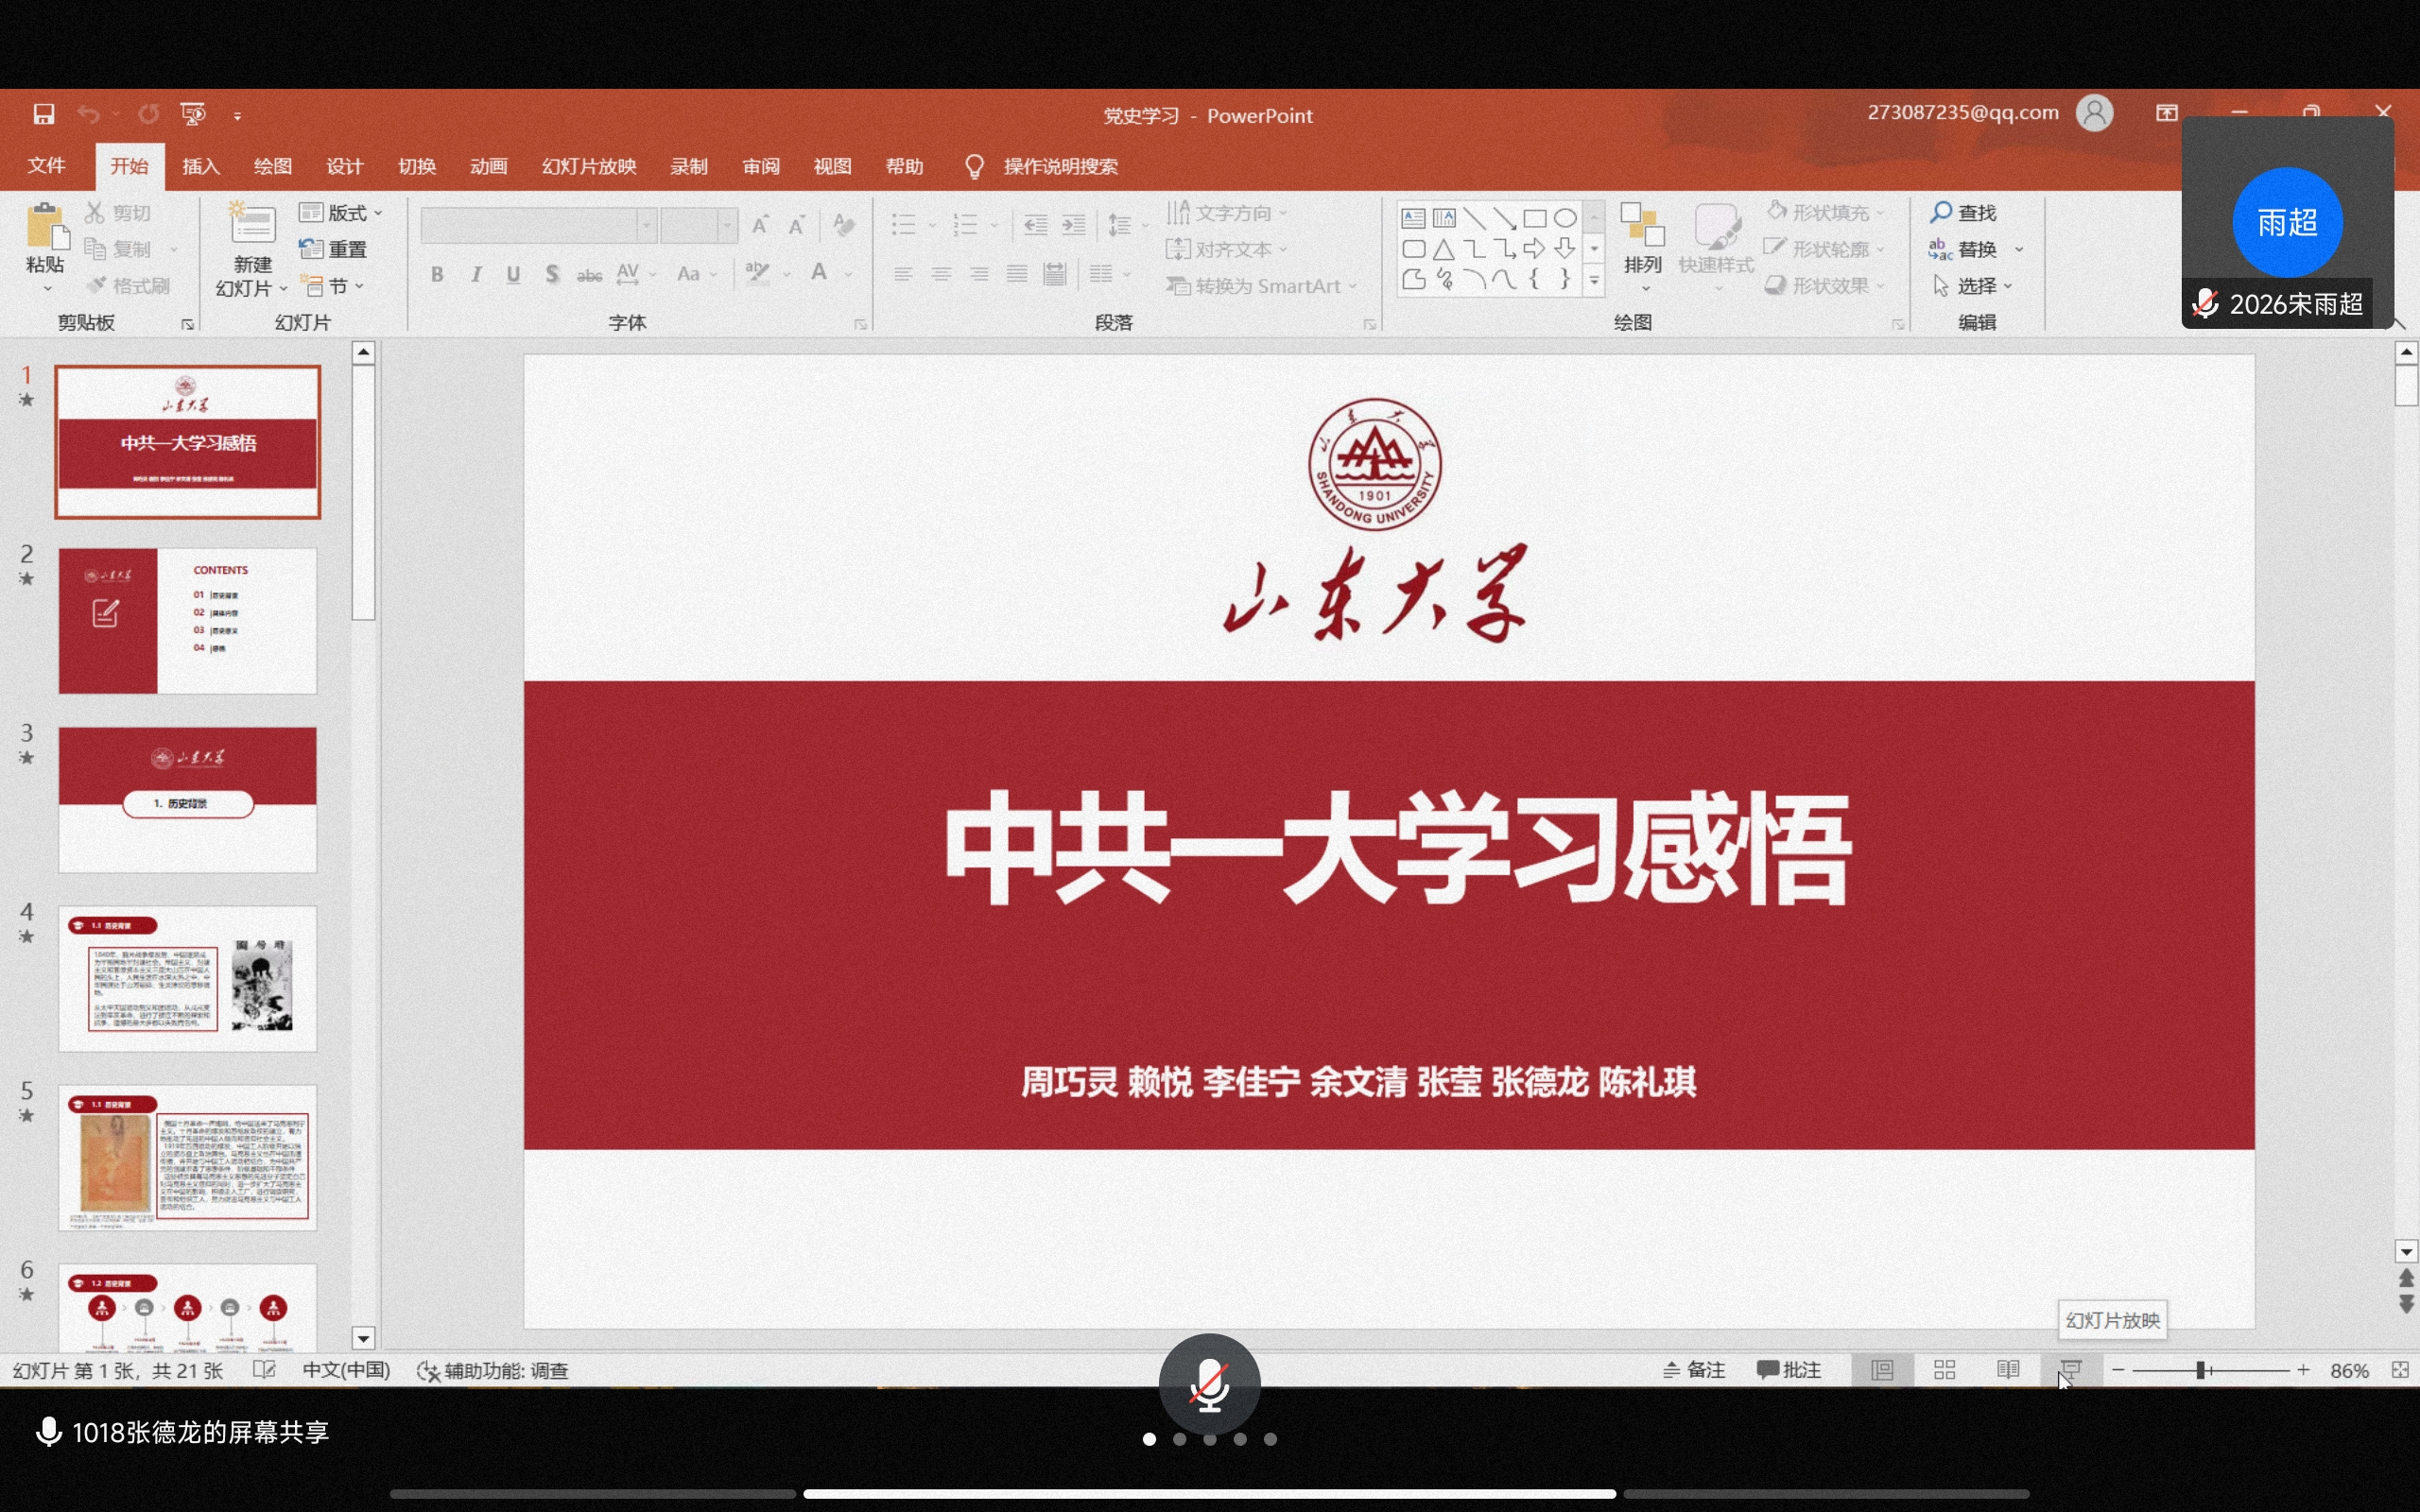Increase font size with large A icon

pos(760,224)
